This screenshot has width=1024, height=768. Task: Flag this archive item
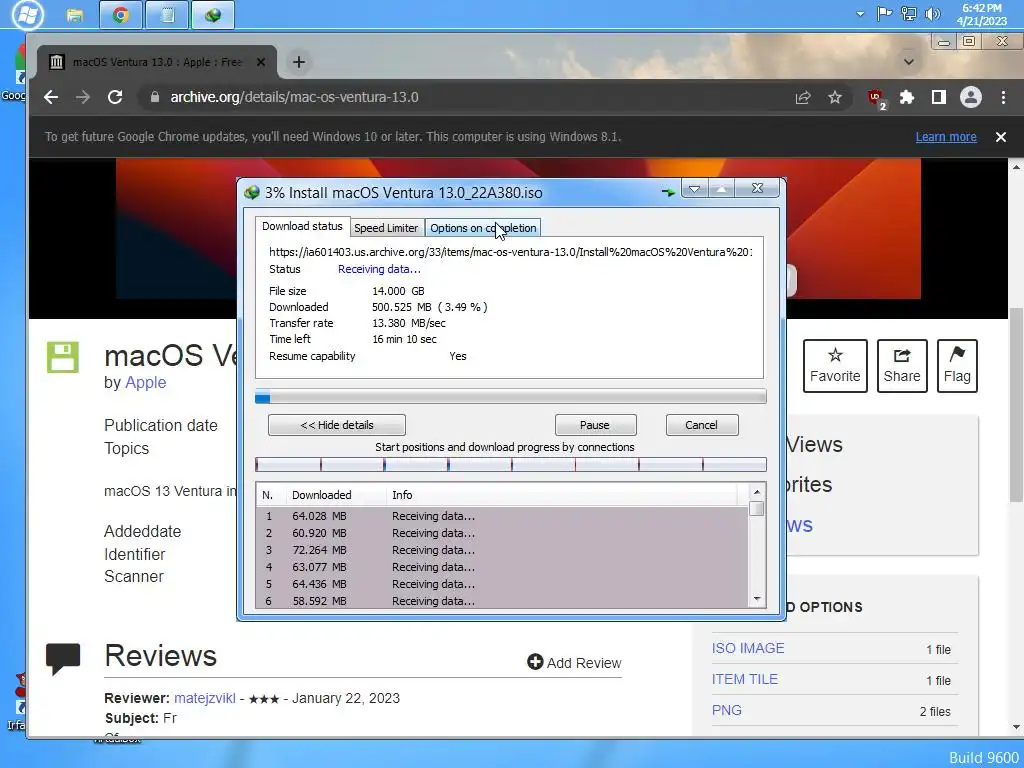tap(957, 366)
